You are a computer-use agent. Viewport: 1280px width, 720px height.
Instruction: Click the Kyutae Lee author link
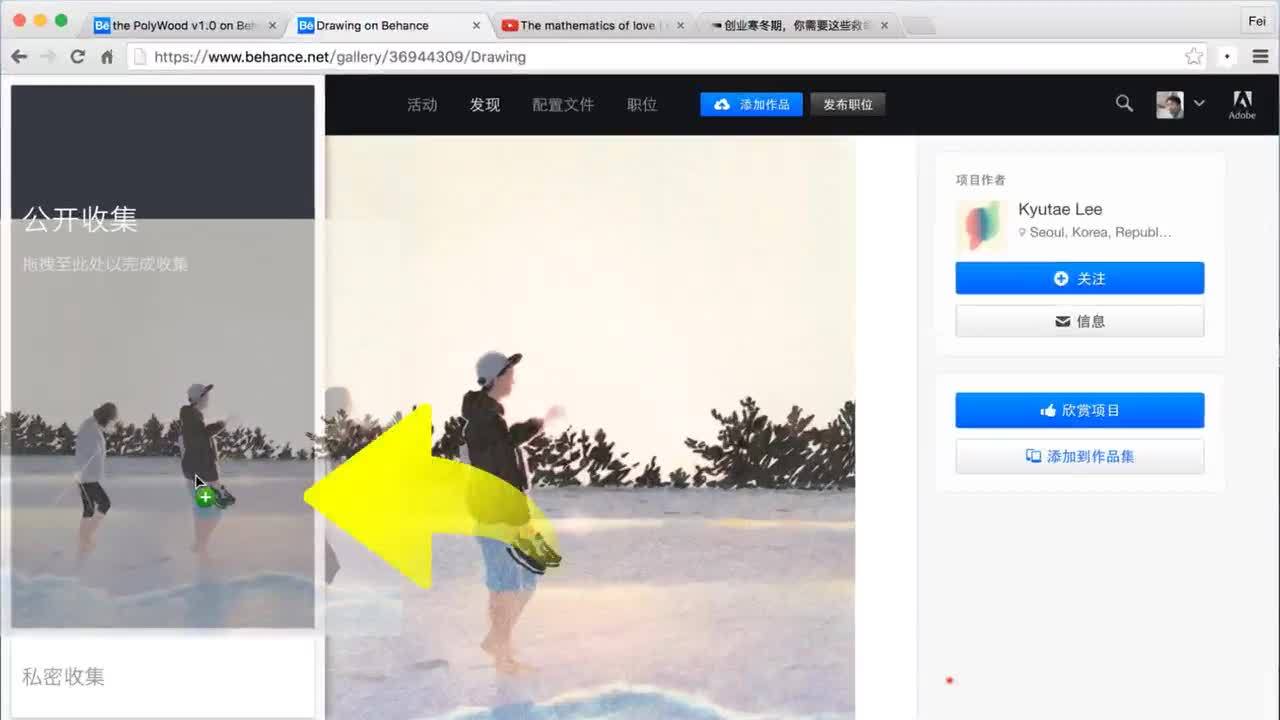tap(1060, 209)
